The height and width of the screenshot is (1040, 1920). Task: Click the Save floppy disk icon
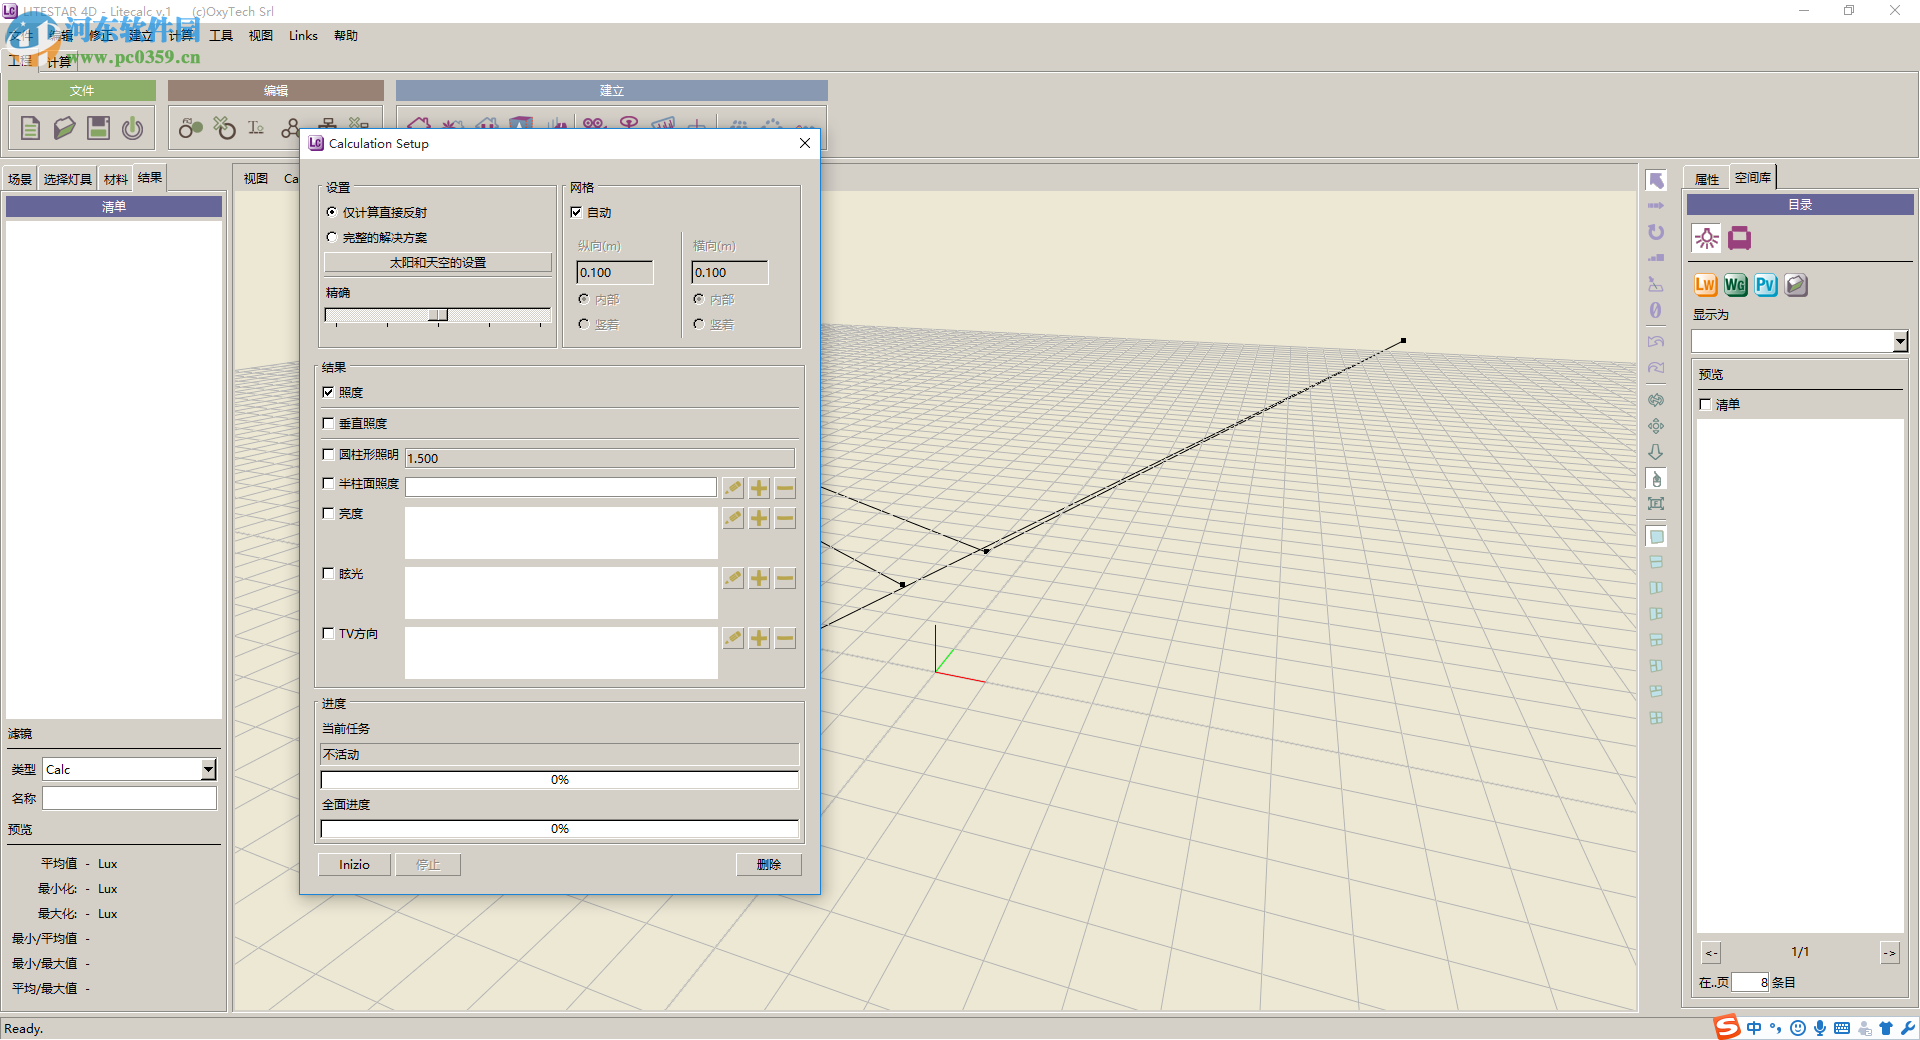pos(98,128)
